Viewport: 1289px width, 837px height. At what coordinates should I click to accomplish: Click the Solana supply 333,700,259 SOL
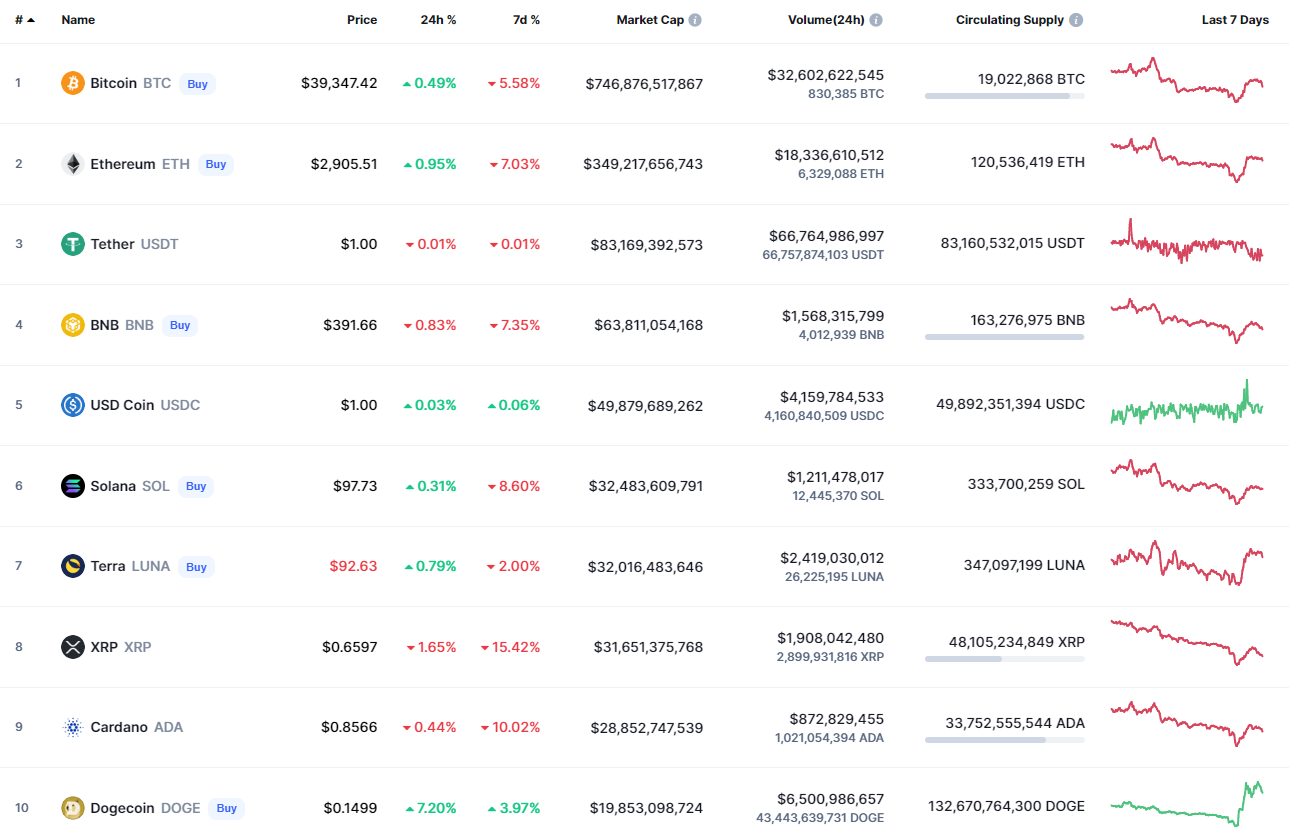[x=1026, y=484]
